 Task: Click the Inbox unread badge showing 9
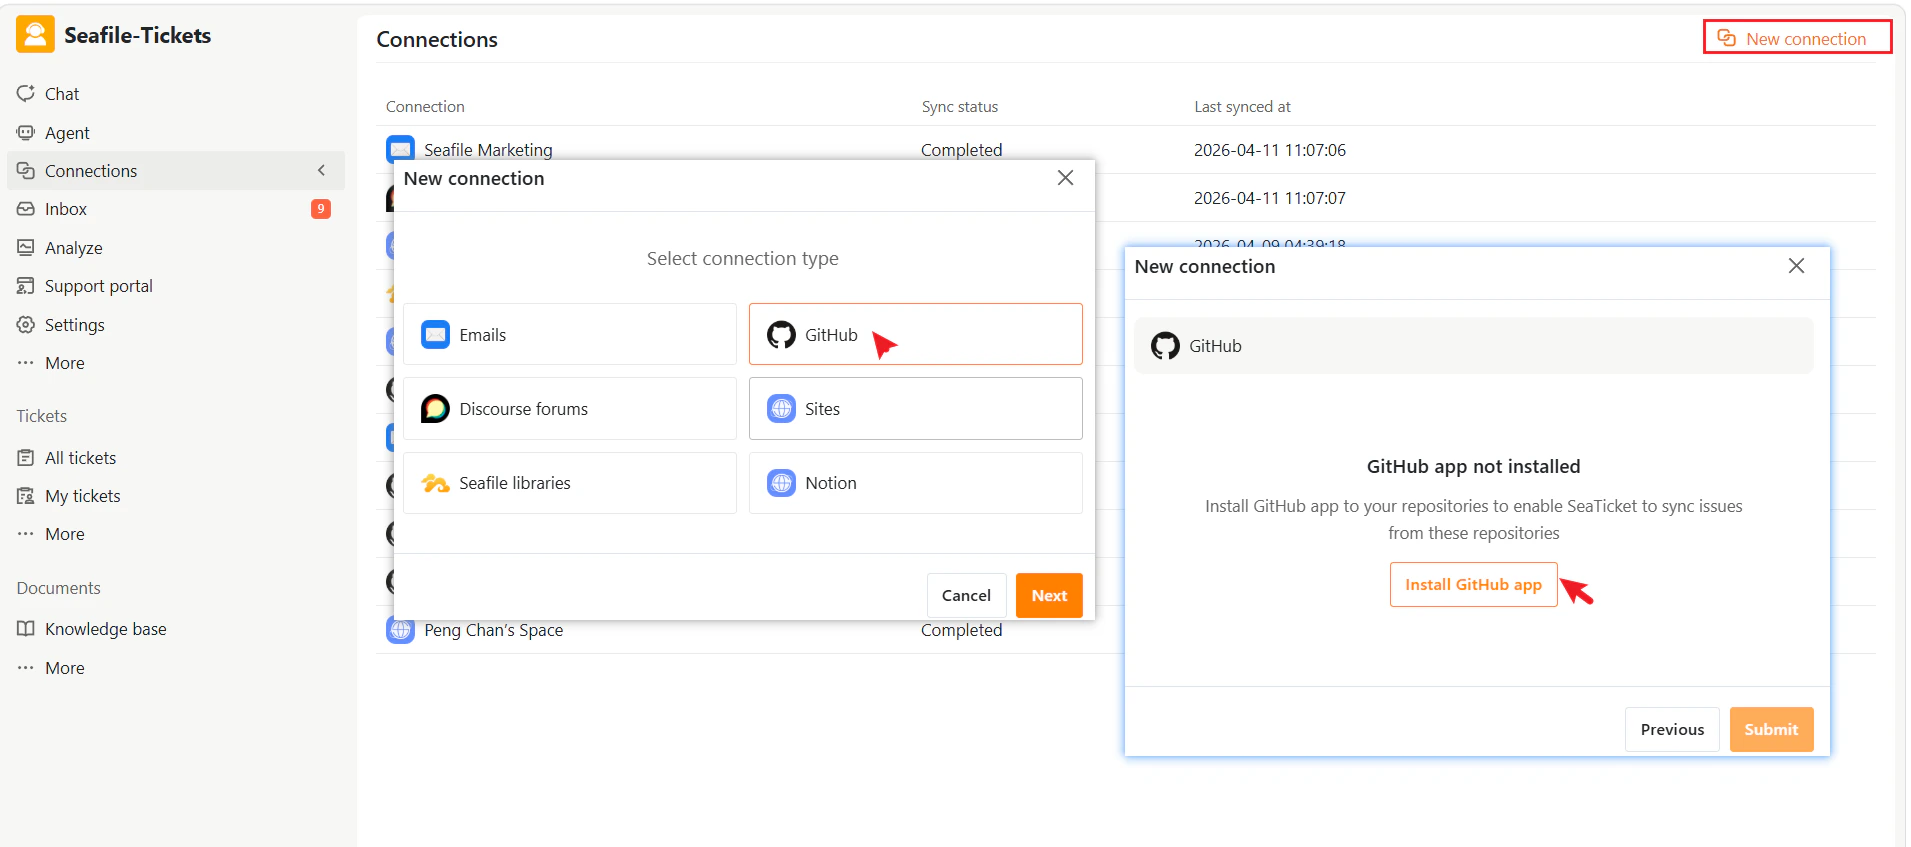tap(320, 209)
